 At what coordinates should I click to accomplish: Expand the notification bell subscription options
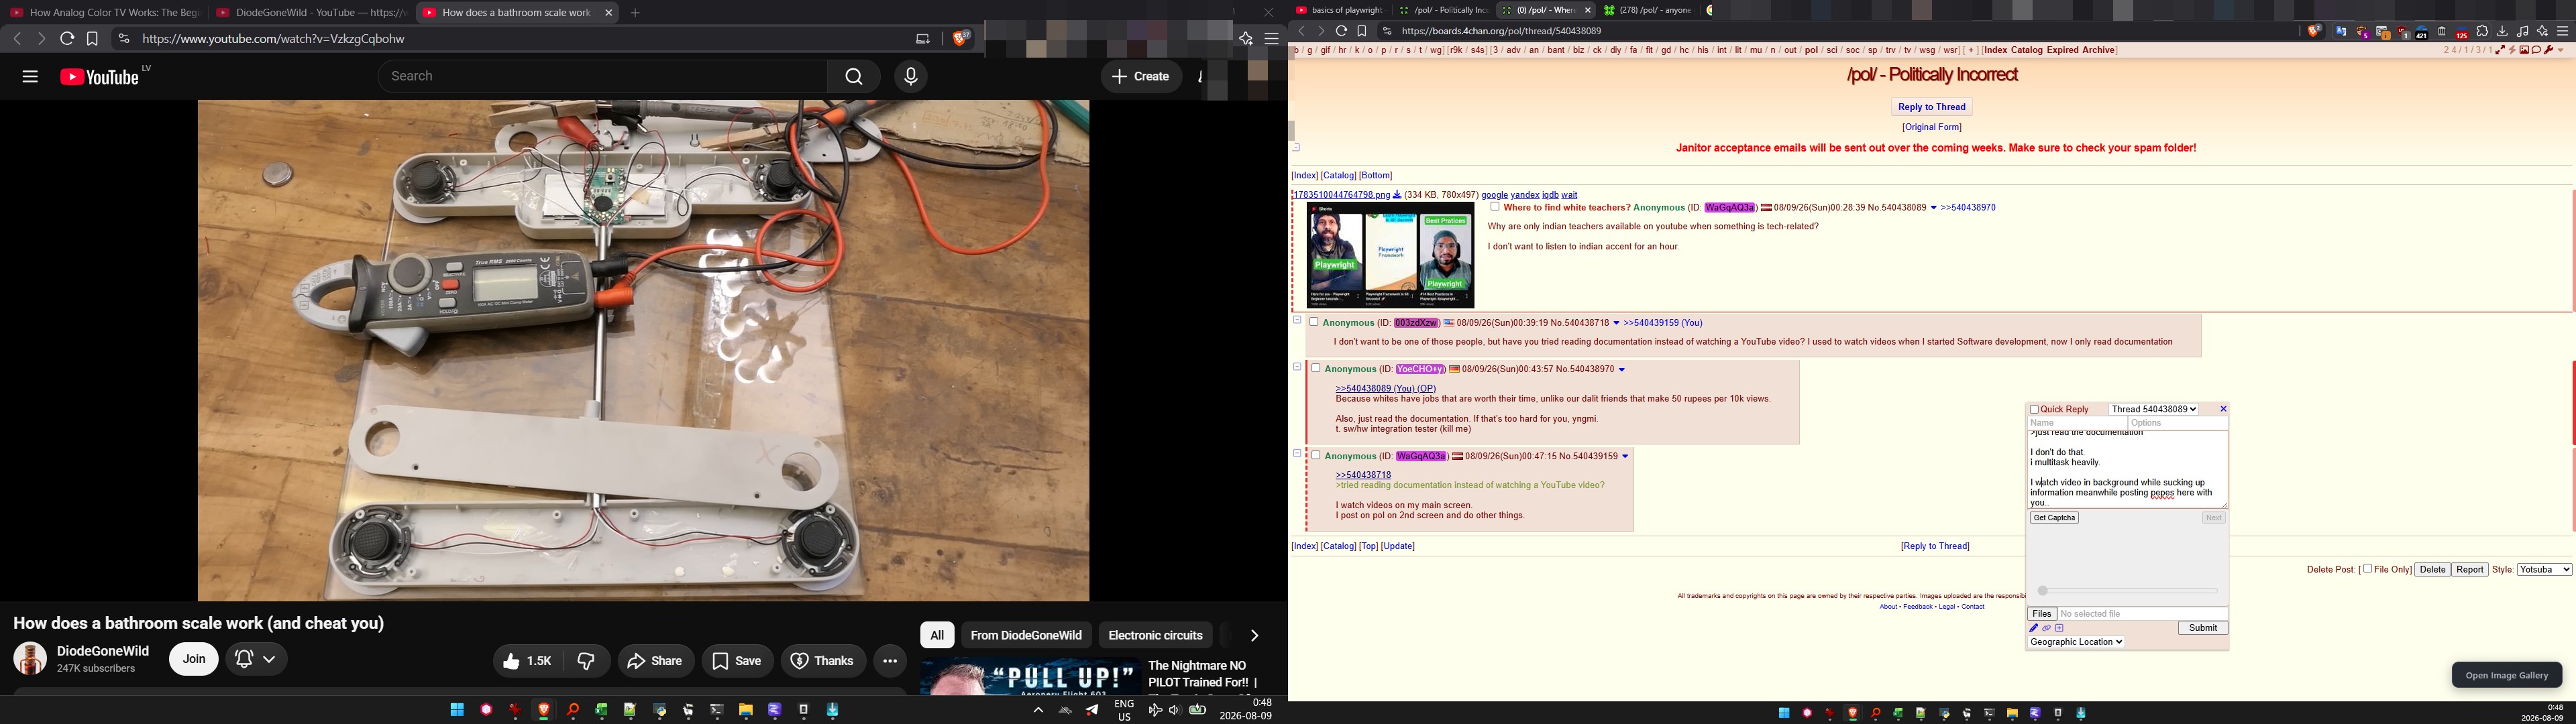257,659
